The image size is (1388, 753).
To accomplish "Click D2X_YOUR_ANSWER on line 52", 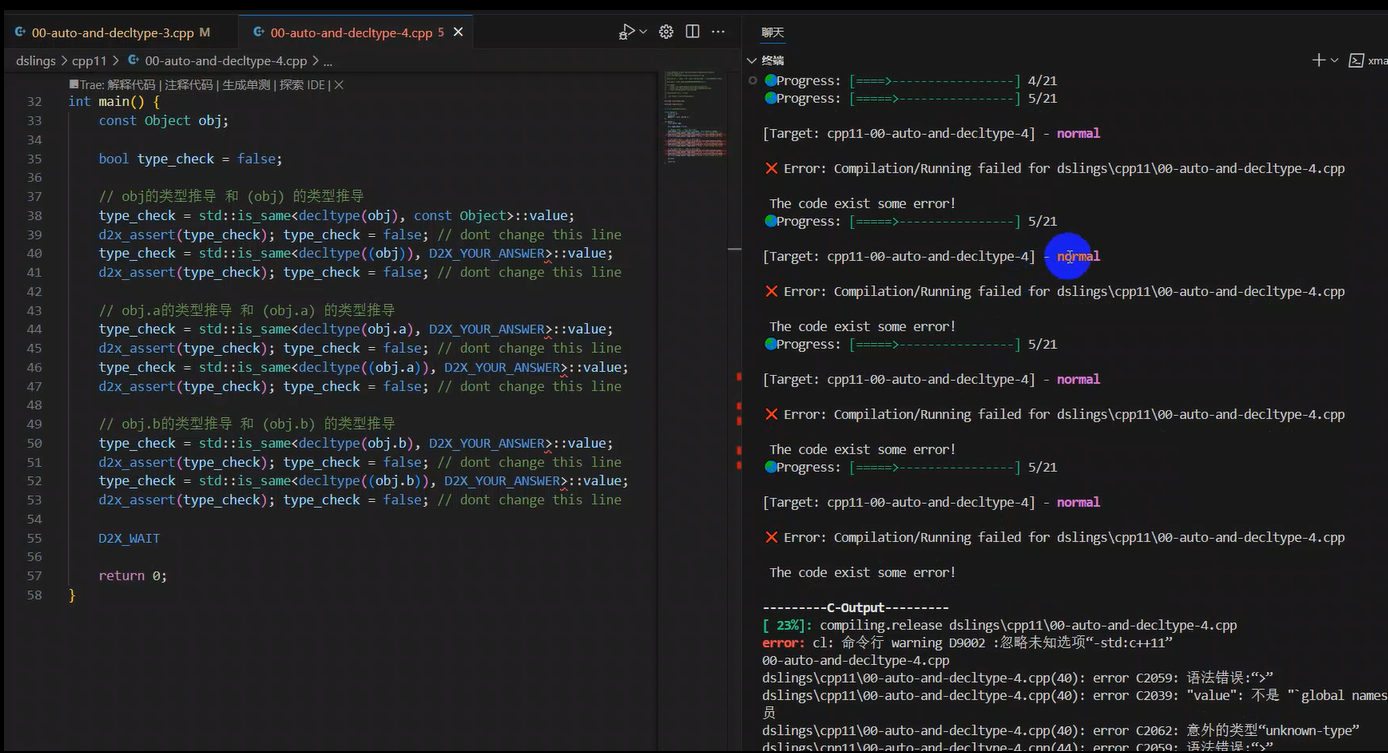I will (x=502, y=481).
